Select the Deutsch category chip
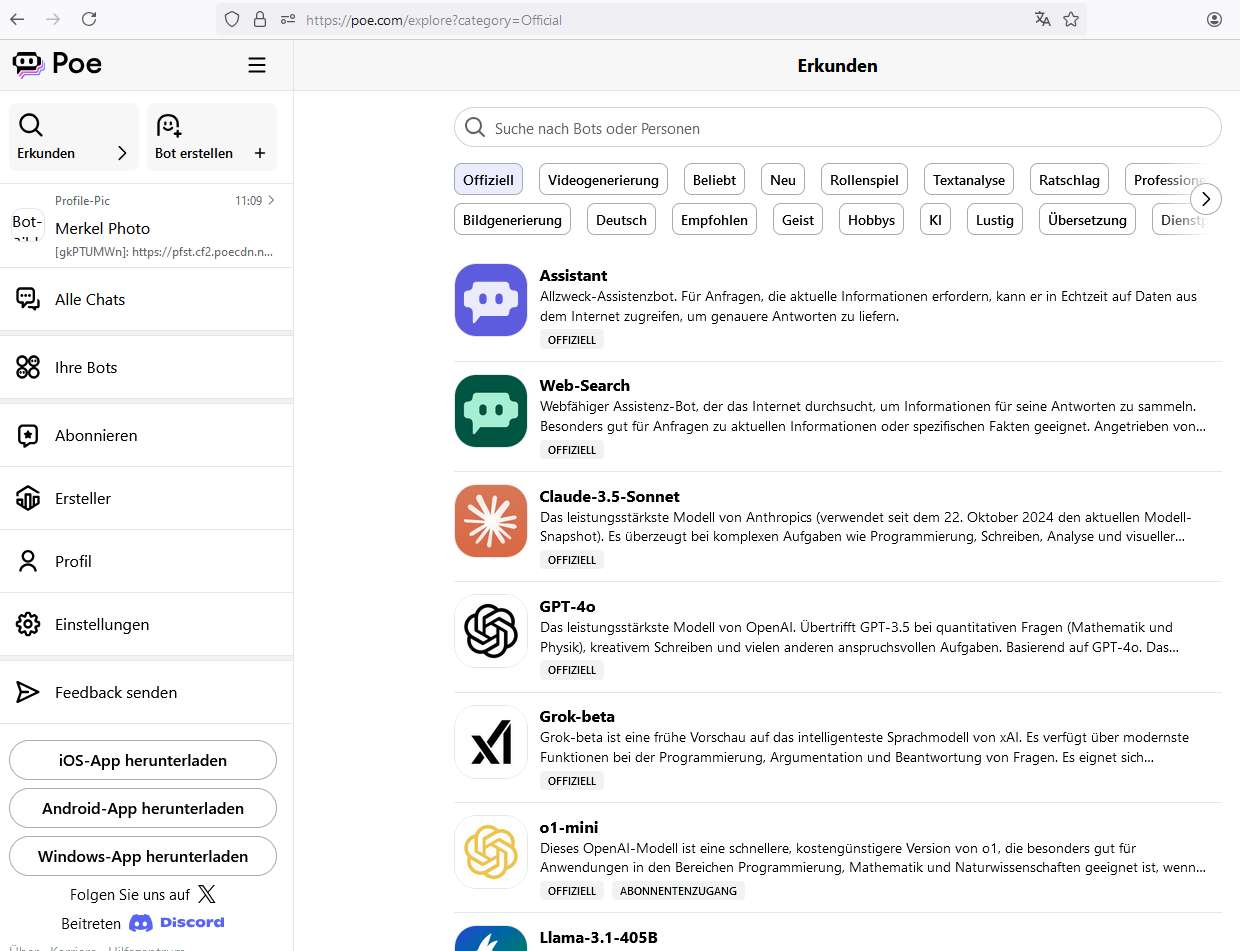 [622, 220]
